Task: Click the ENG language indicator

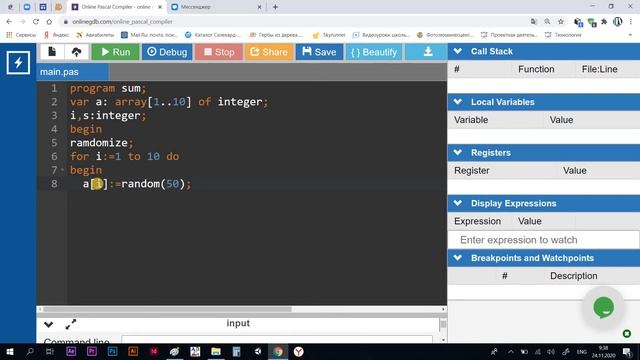Action: tap(582, 351)
